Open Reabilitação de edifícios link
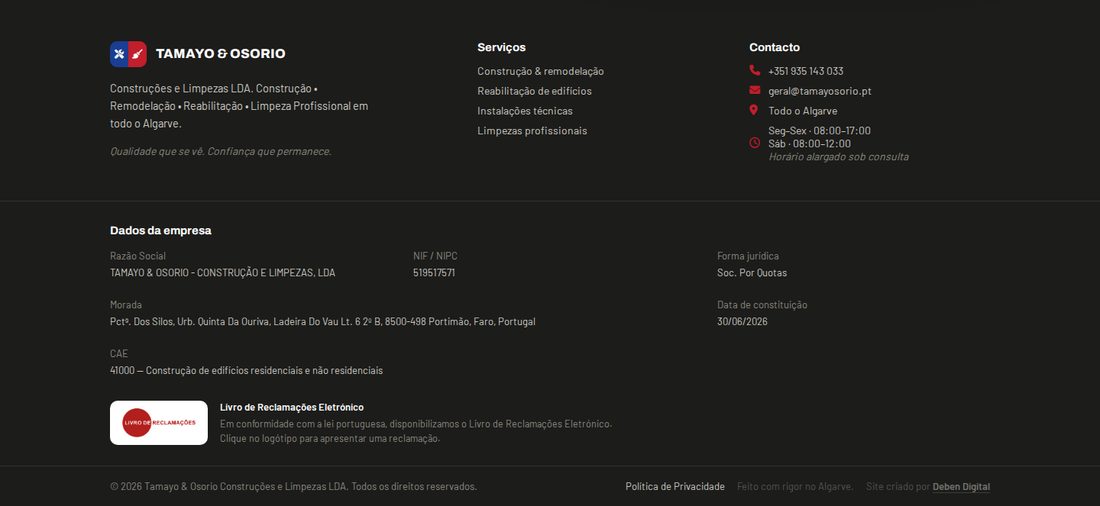The width and height of the screenshot is (1100, 506). 535,91
